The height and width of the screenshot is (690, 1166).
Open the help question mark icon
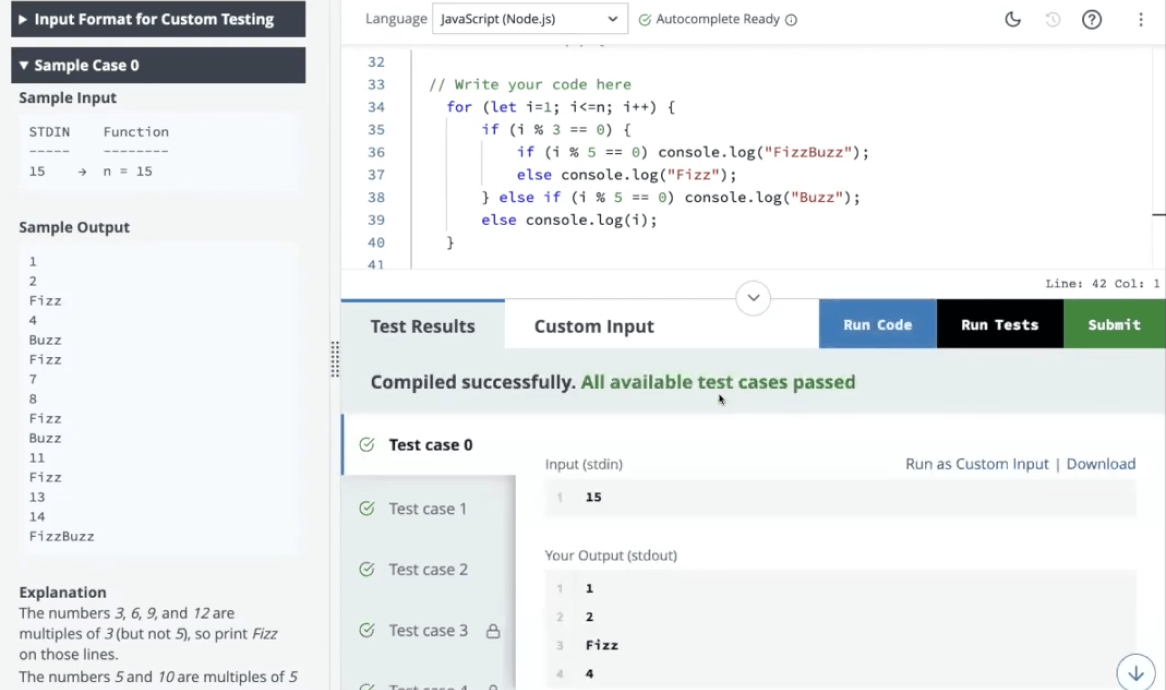(x=1092, y=19)
